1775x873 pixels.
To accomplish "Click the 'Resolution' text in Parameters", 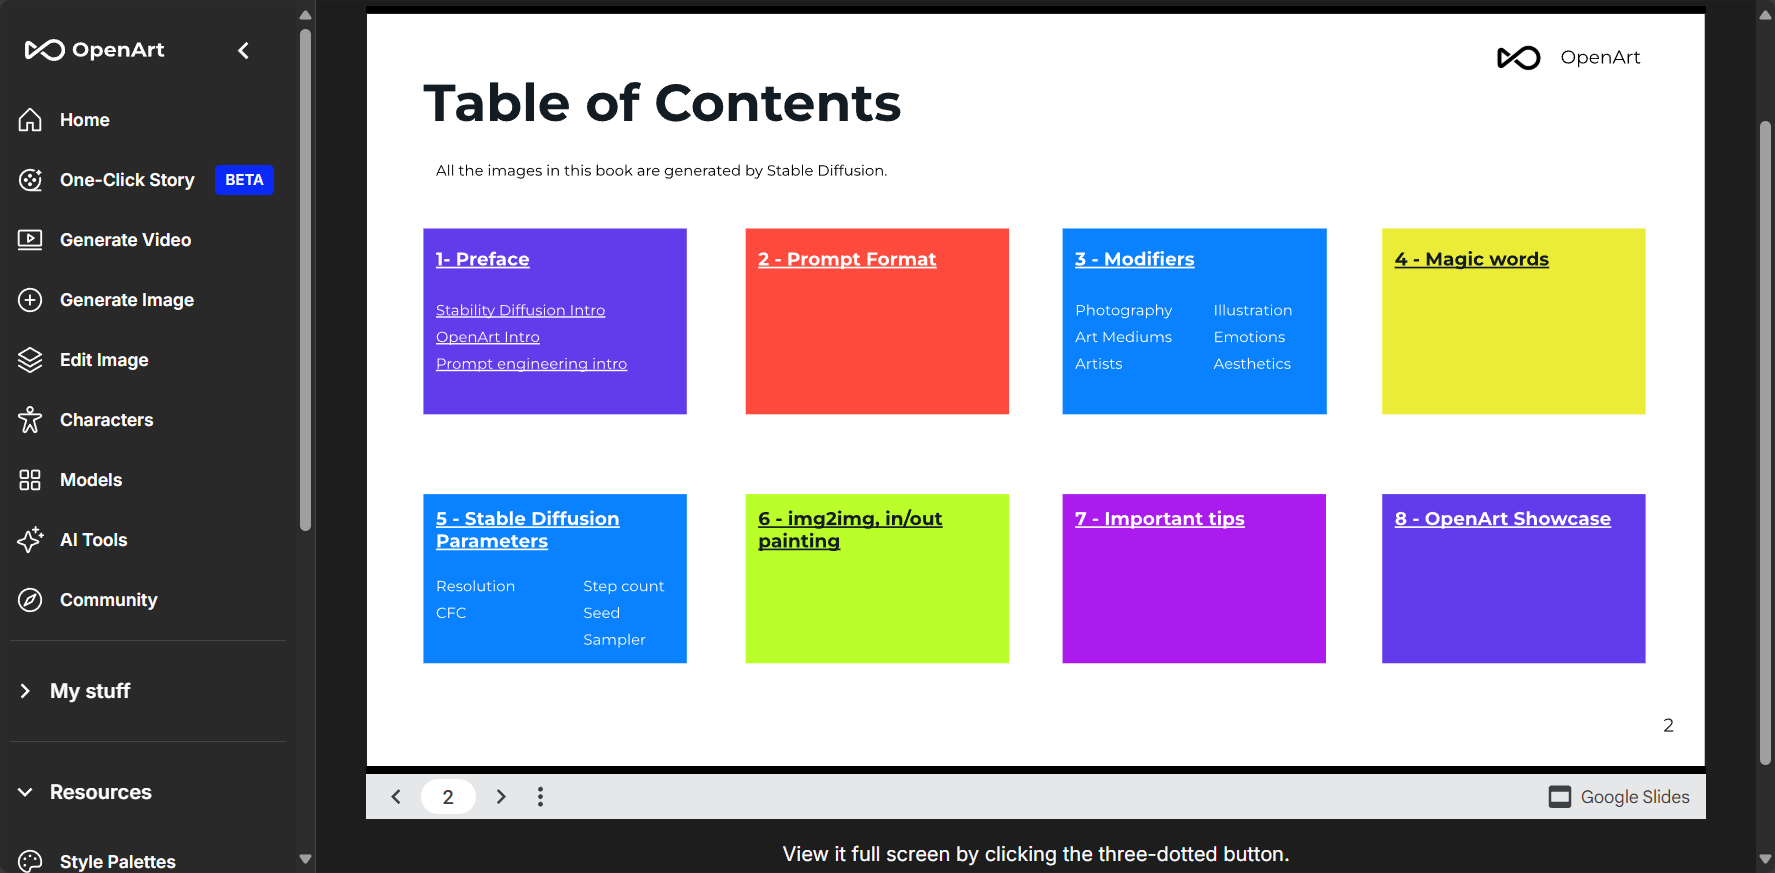I will [x=475, y=586].
